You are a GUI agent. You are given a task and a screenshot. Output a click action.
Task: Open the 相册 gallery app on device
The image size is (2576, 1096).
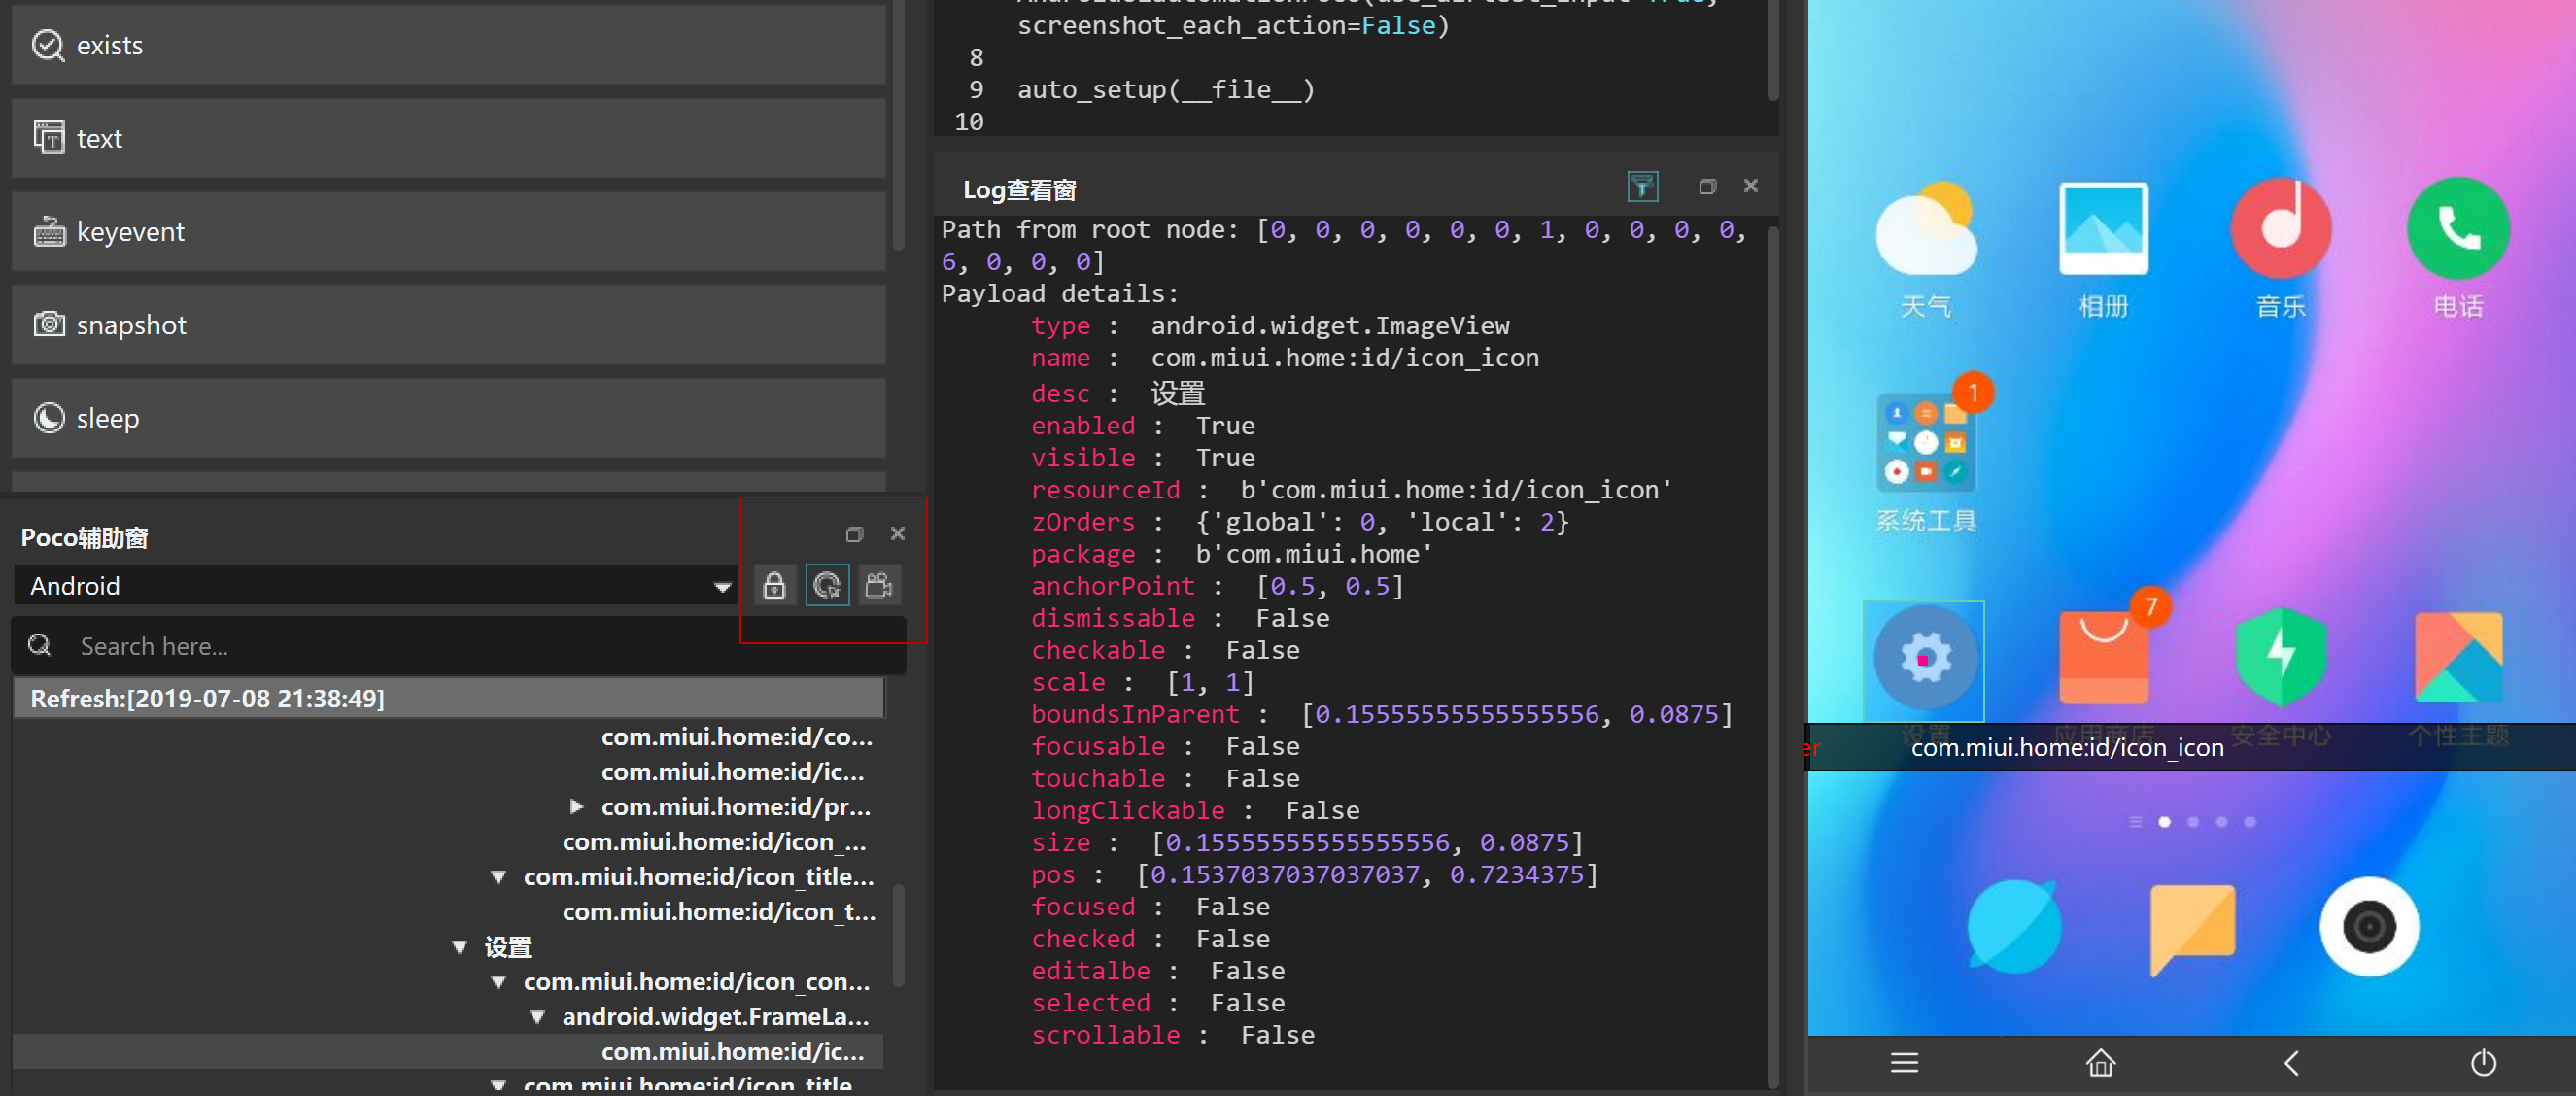(x=2103, y=229)
